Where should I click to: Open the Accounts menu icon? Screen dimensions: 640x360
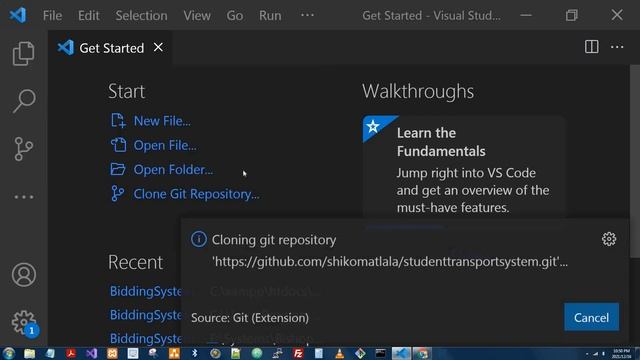click(24, 274)
